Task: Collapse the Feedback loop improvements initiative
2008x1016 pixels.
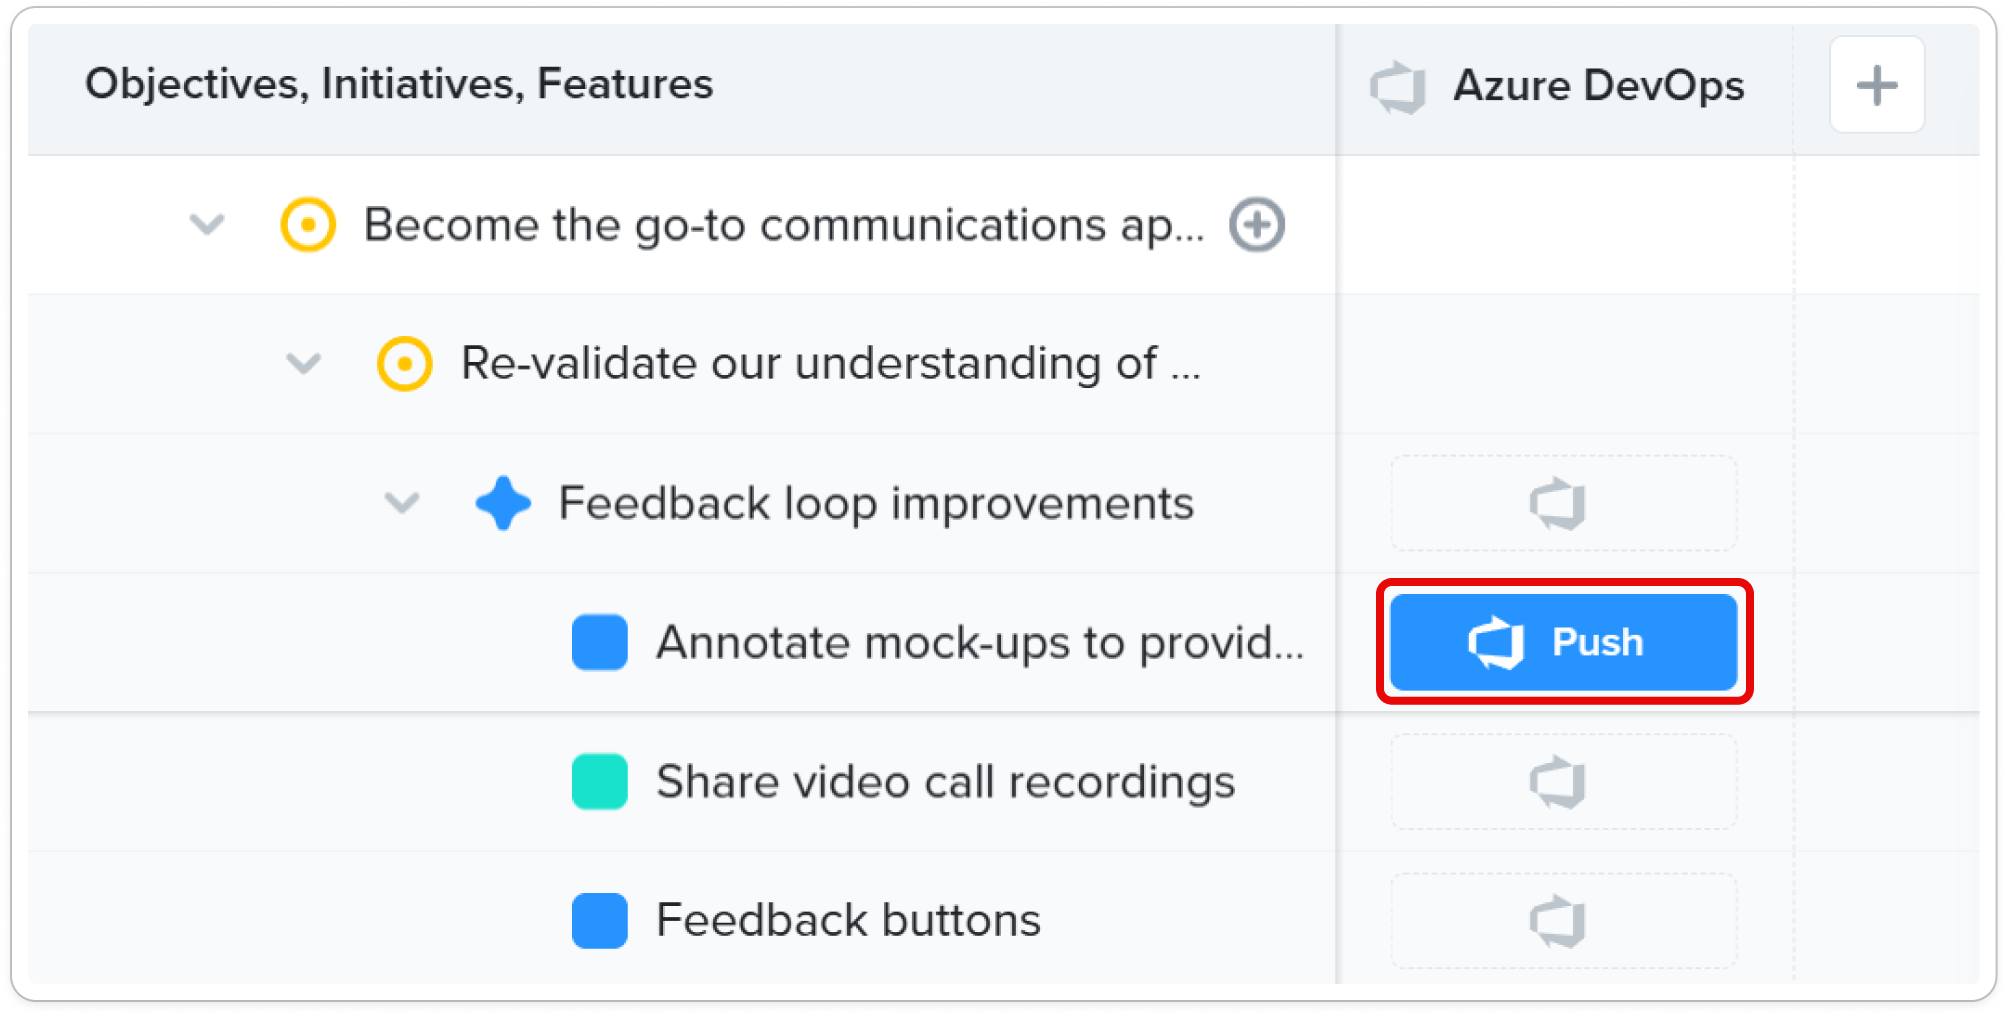Action: click(402, 502)
